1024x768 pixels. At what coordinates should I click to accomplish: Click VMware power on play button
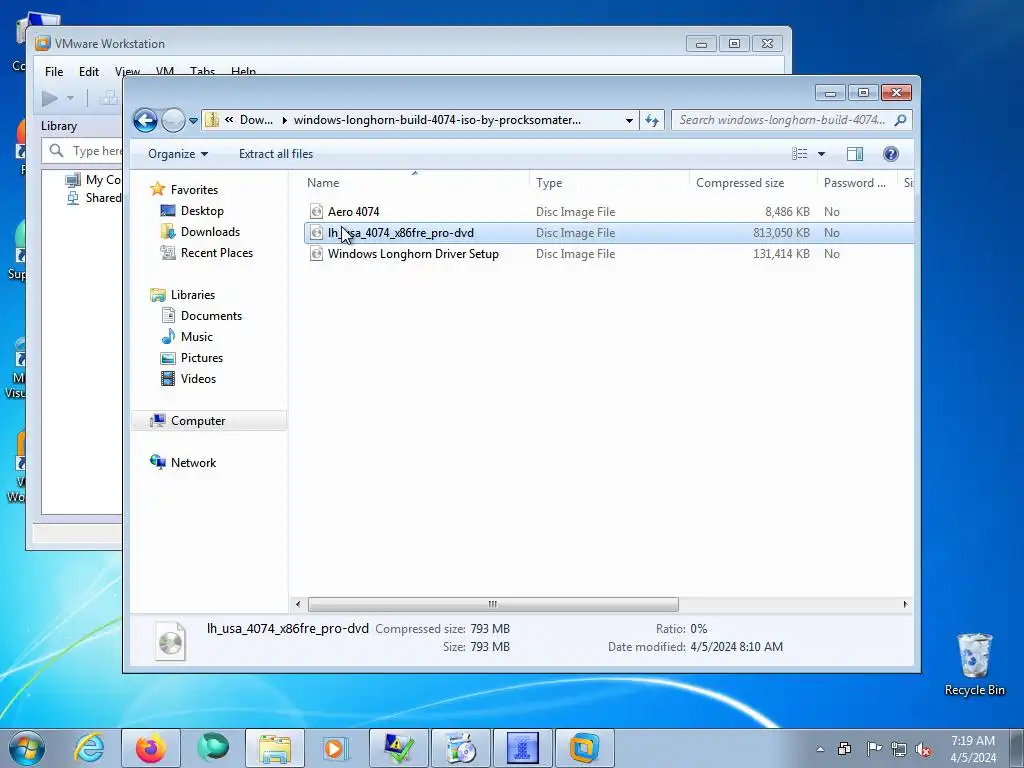50,99
